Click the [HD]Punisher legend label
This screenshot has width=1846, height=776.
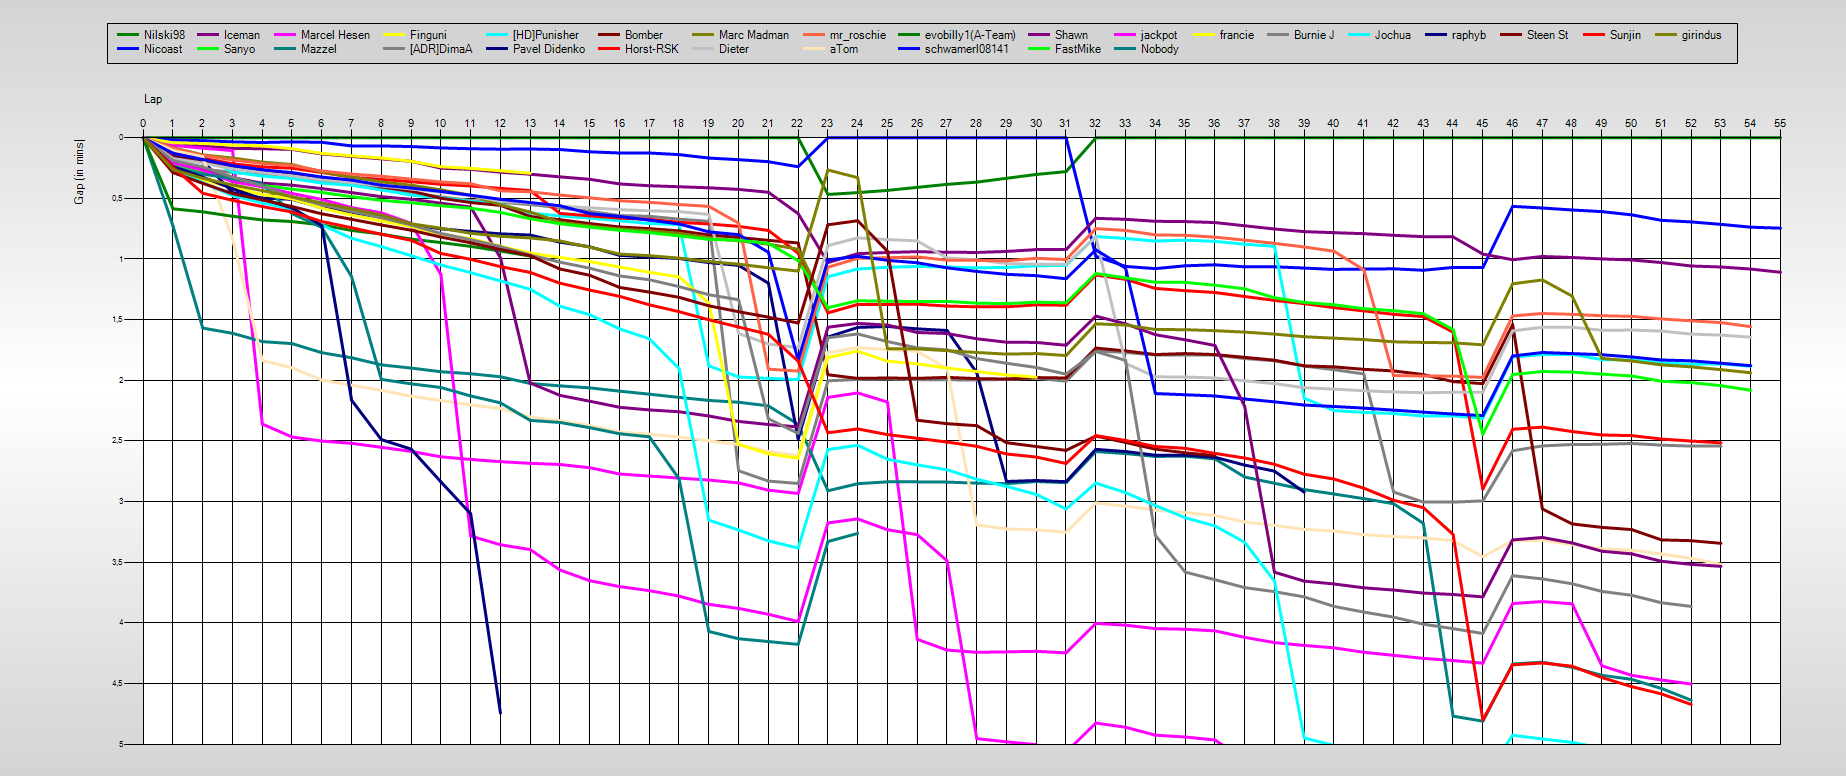[545, 35]
